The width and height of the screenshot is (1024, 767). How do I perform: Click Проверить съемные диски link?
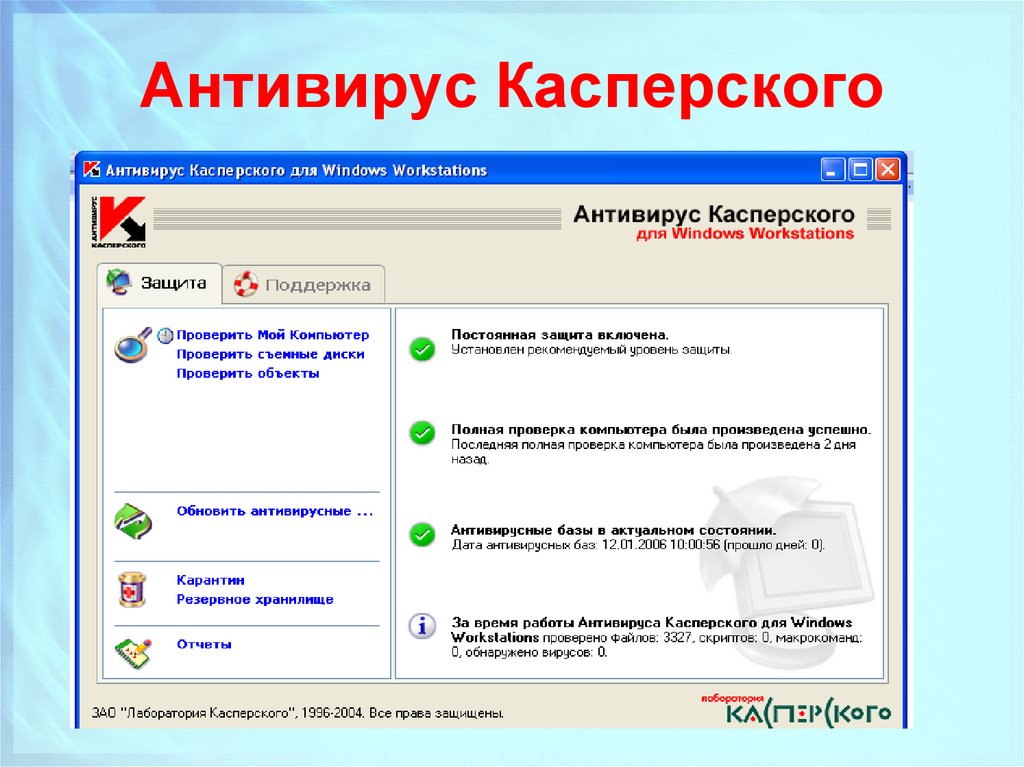click(270, 354)
